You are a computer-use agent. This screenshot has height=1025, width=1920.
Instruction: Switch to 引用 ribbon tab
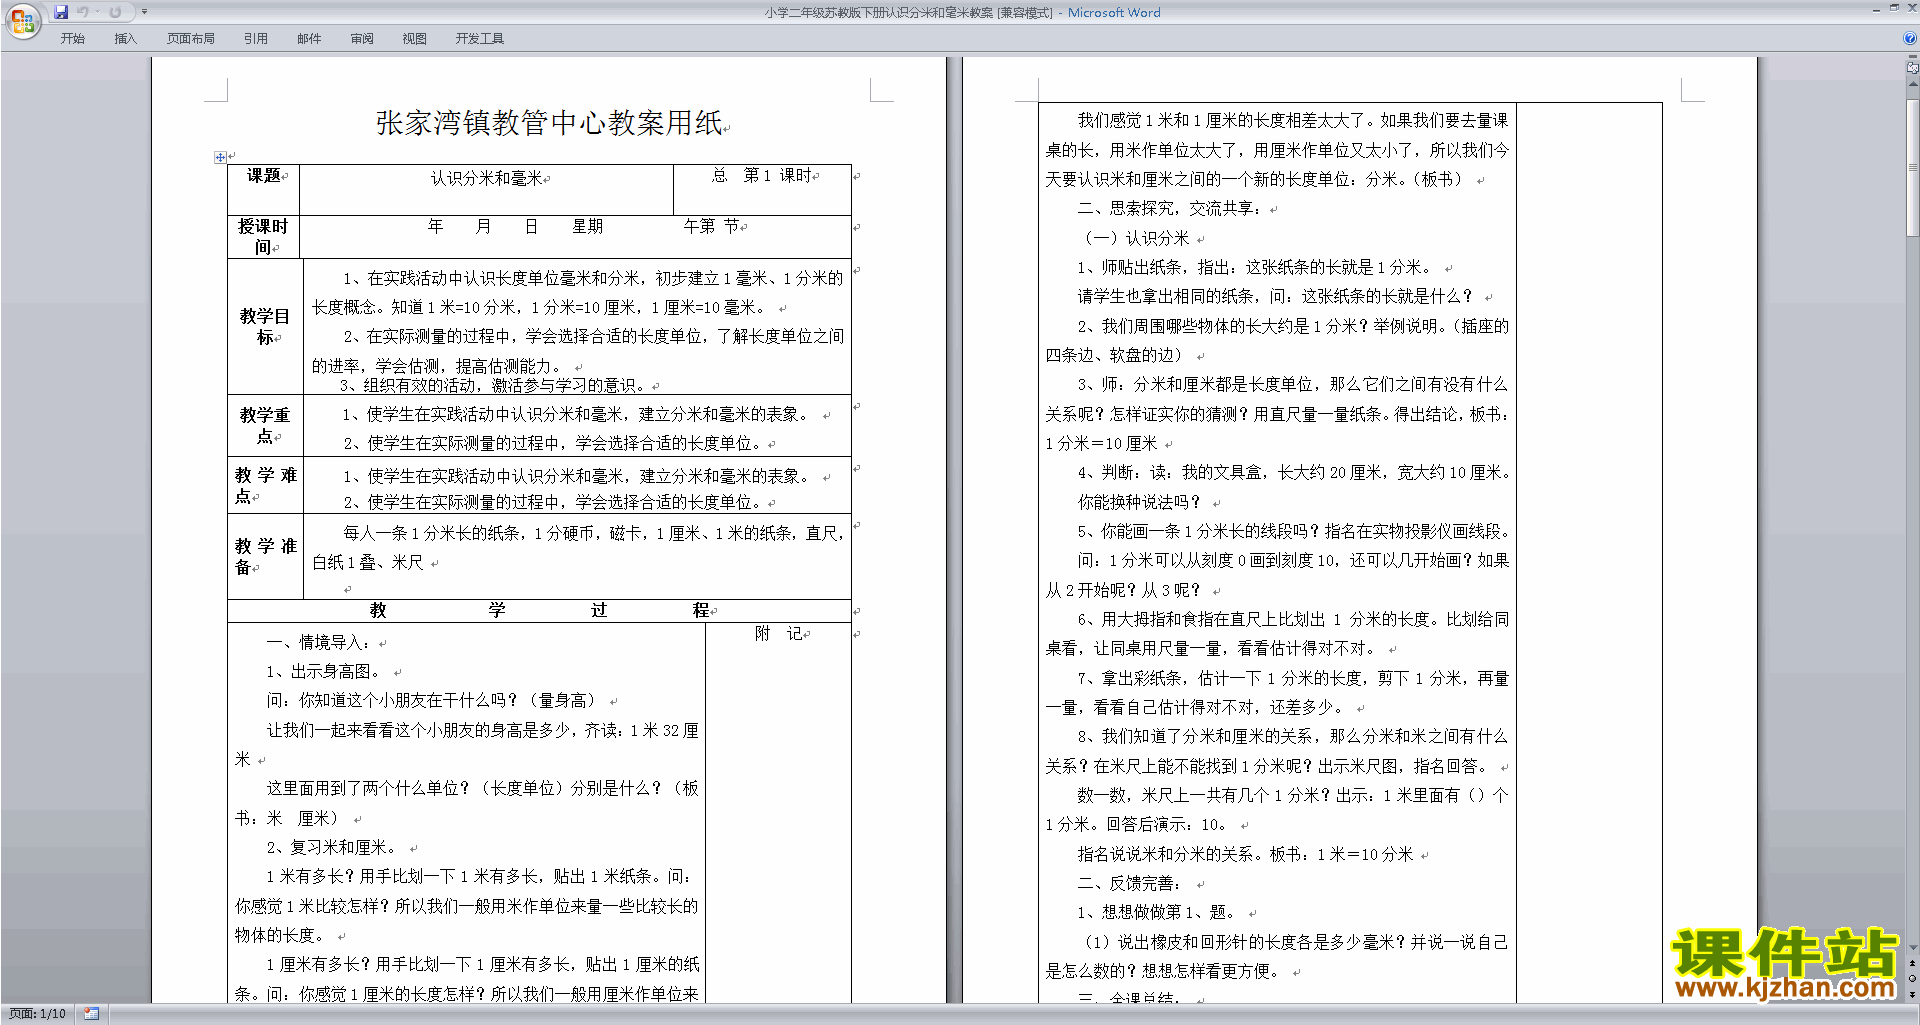pyautogui.click(x=256, y=39)
